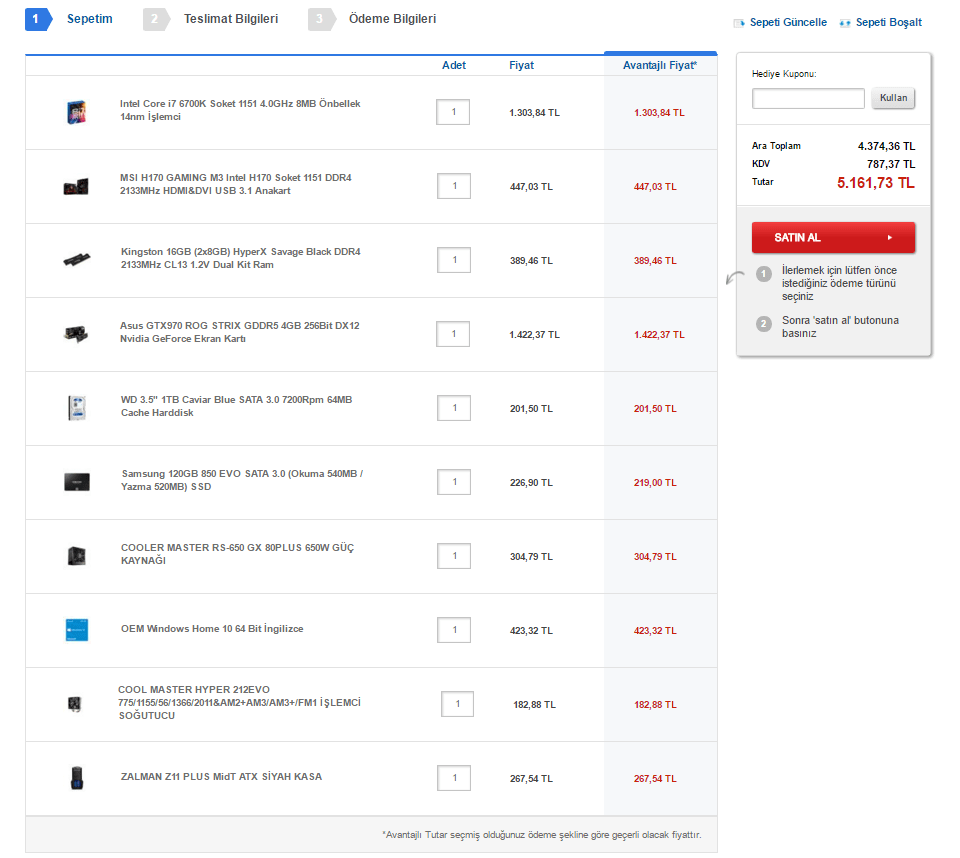Open the Cool Master Hyper 212EVO product link
Image resolution: width=960 pixels, height=858 pixels.
pyautogui.click(x=238, y=703)
